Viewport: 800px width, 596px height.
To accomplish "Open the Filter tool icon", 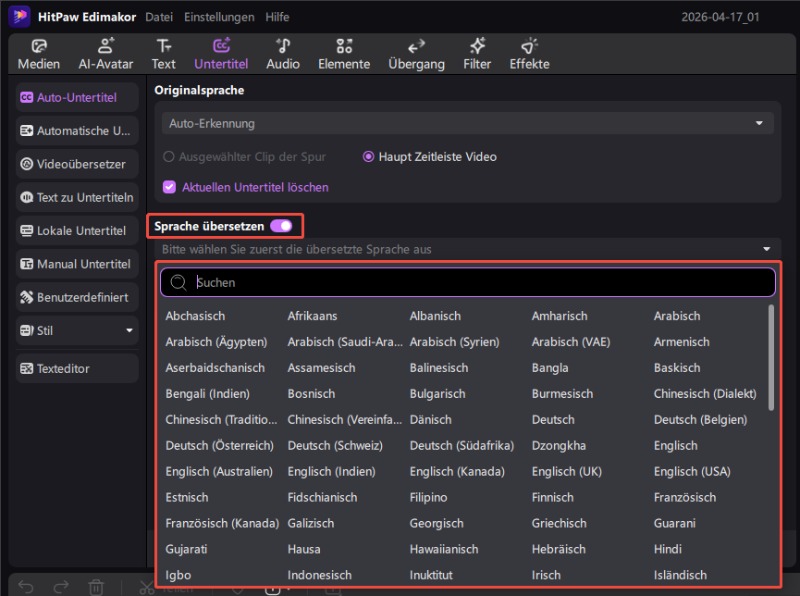I will (x=477, y=46).
